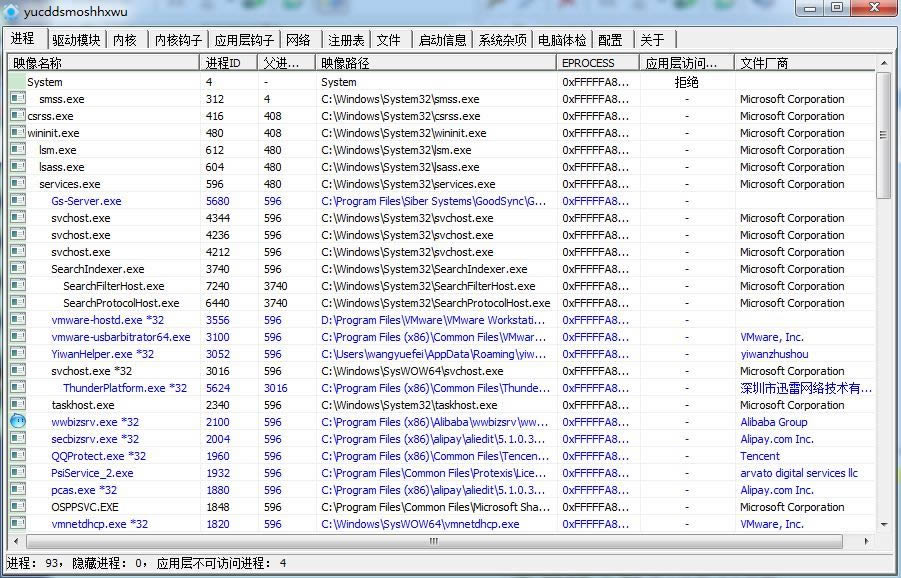Click the vertical scrollbar thumb
Viewport: 901px width, 578px height.
click(x=883, y=135)
